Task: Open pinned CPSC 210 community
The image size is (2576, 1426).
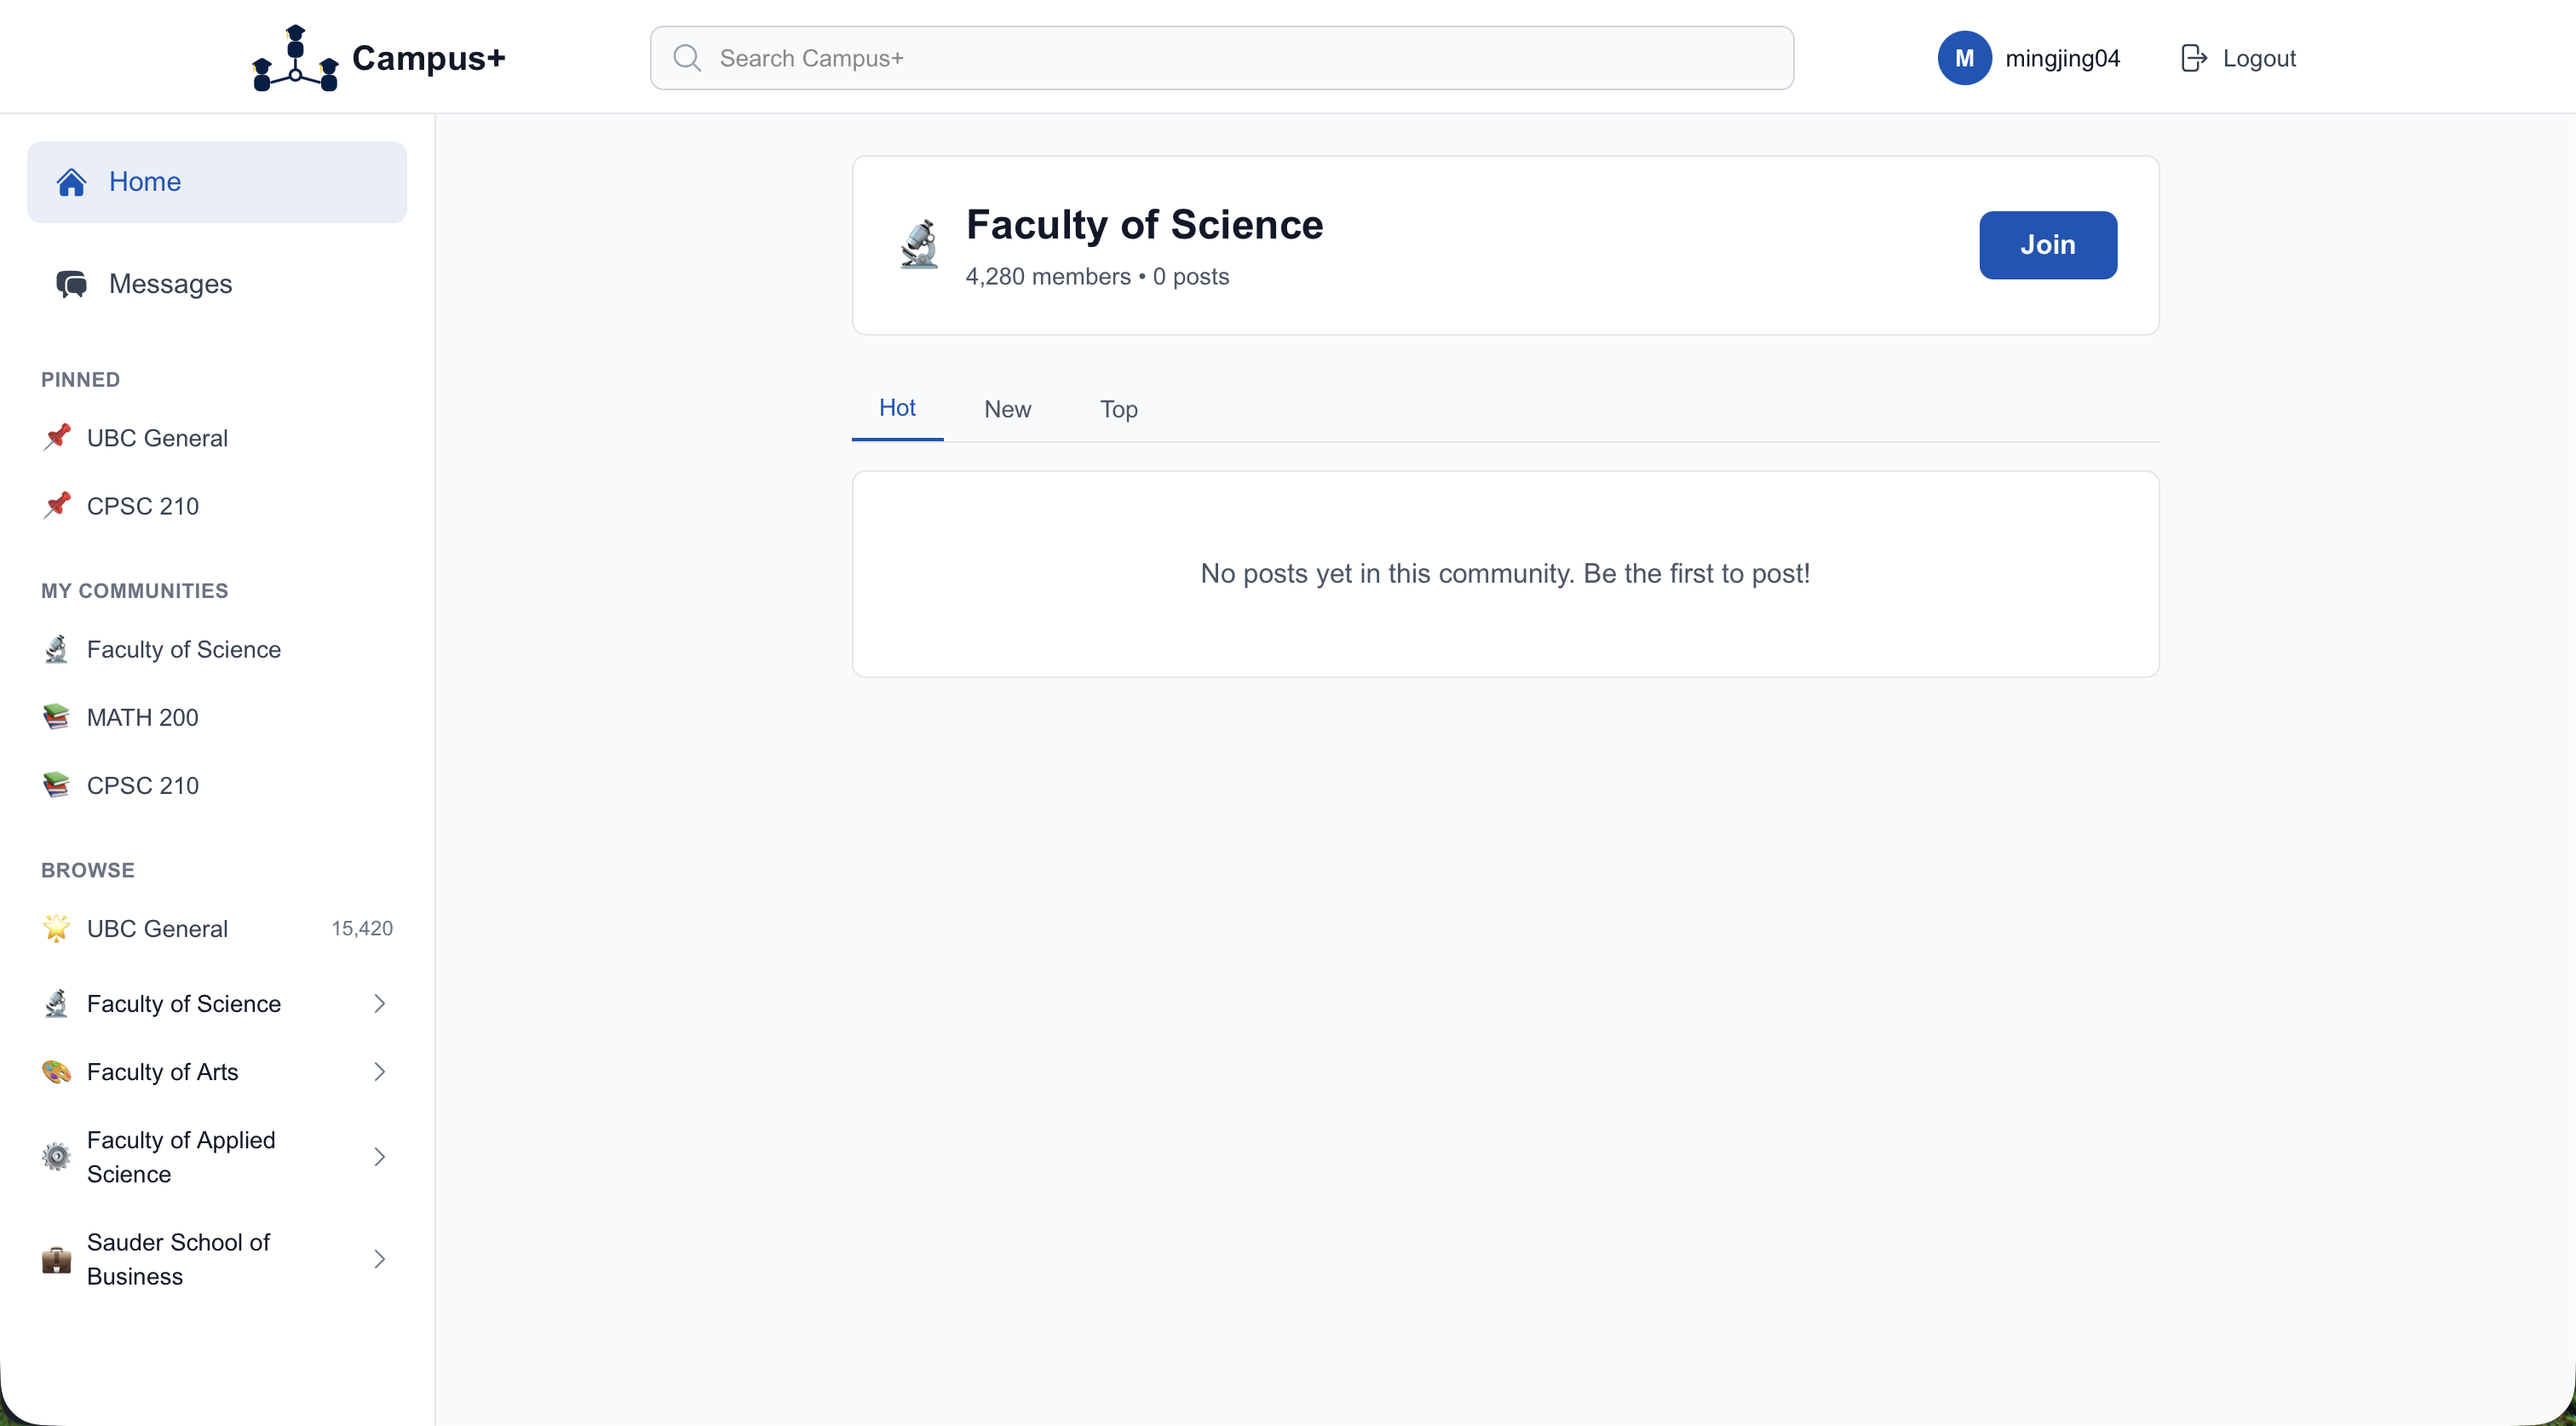Action: point(143,506)
